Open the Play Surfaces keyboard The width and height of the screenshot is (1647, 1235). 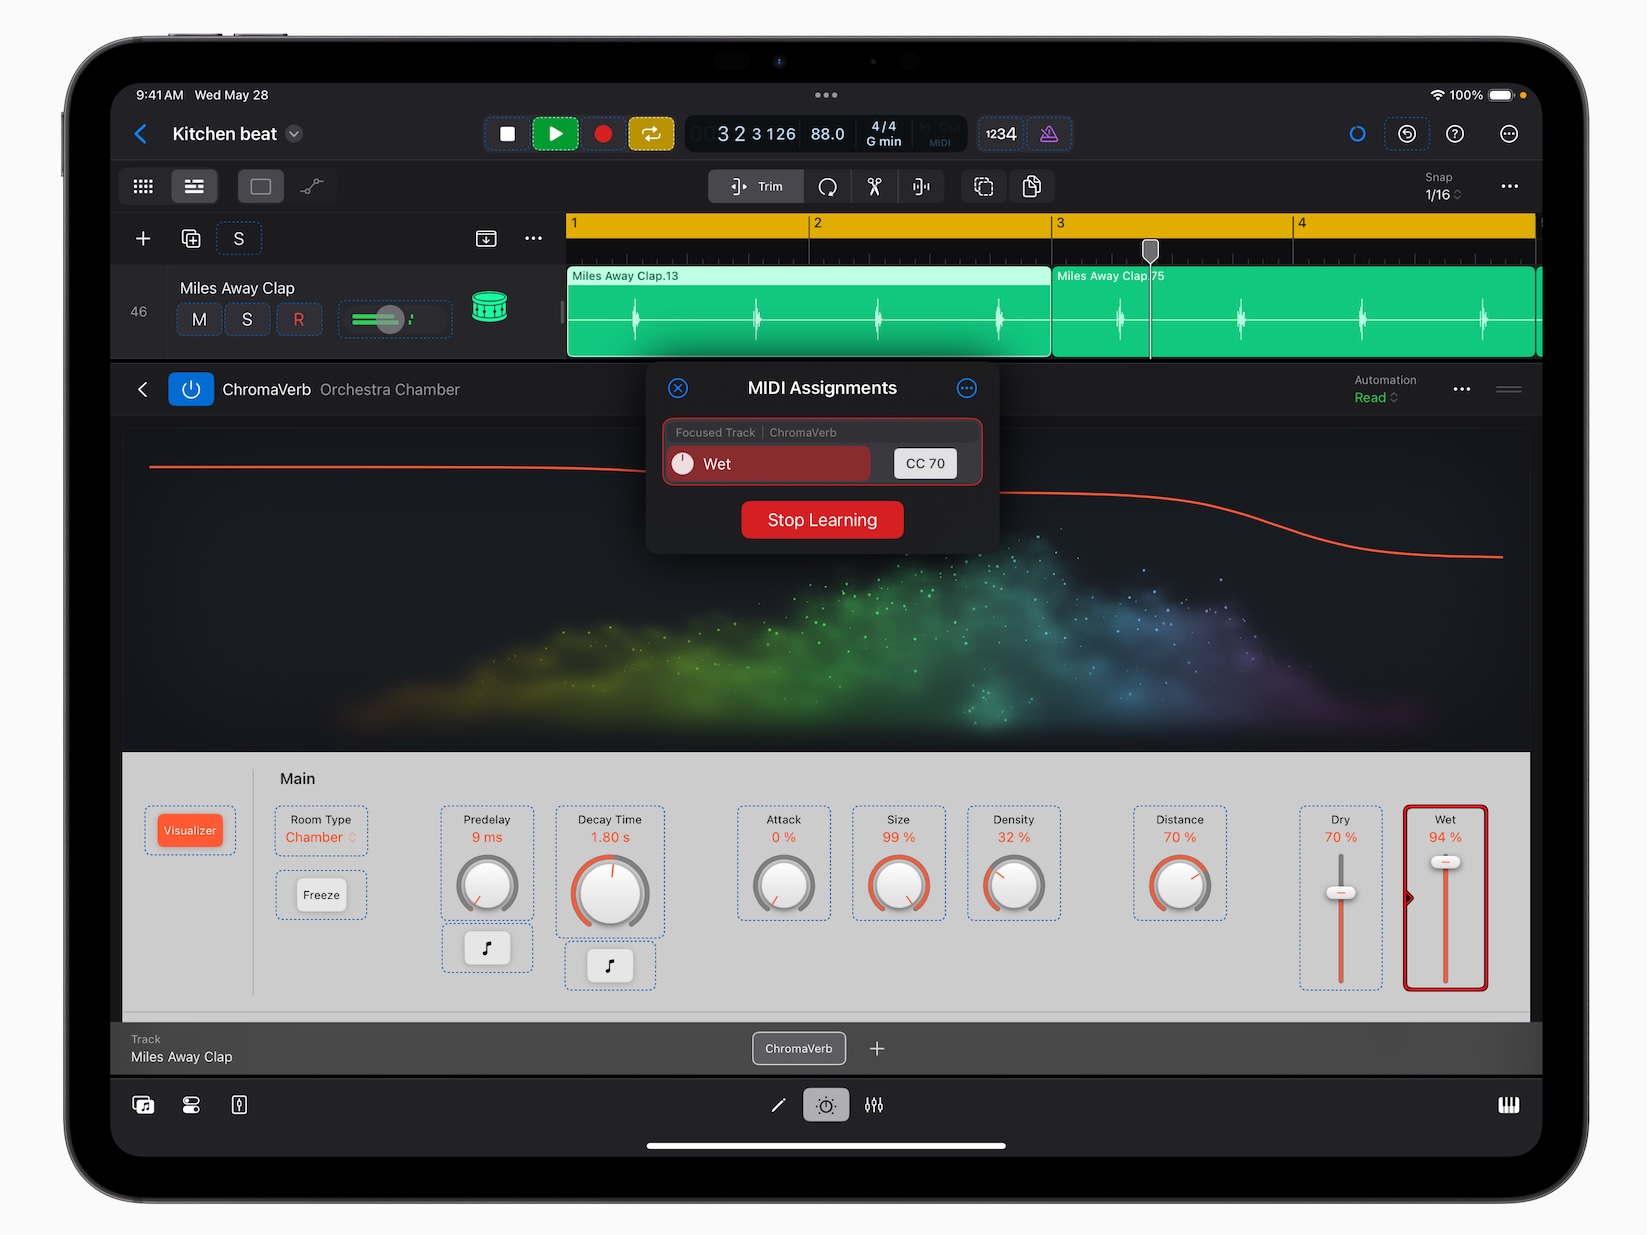coord(1509,1105)
